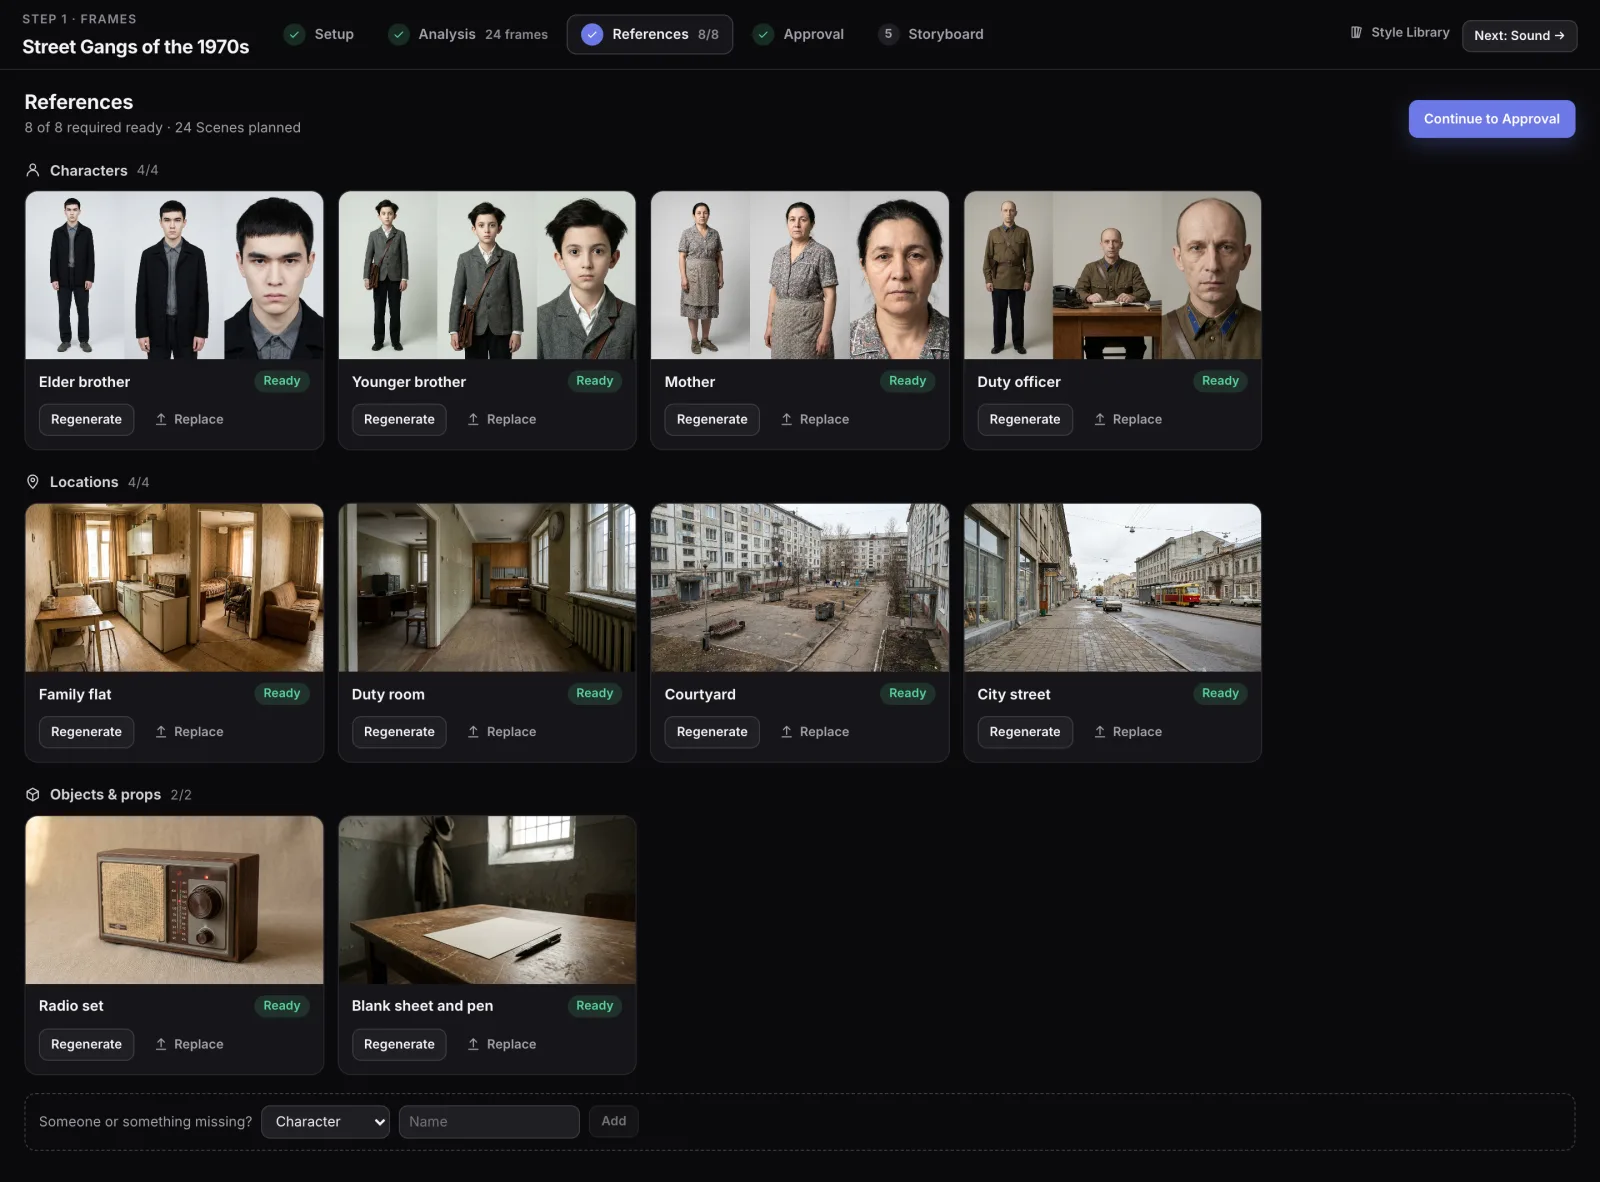The image size is (1600, 1182).
Task: Open the Character type dropdown
Action: pyautogui.click(x=325, y=1122)
